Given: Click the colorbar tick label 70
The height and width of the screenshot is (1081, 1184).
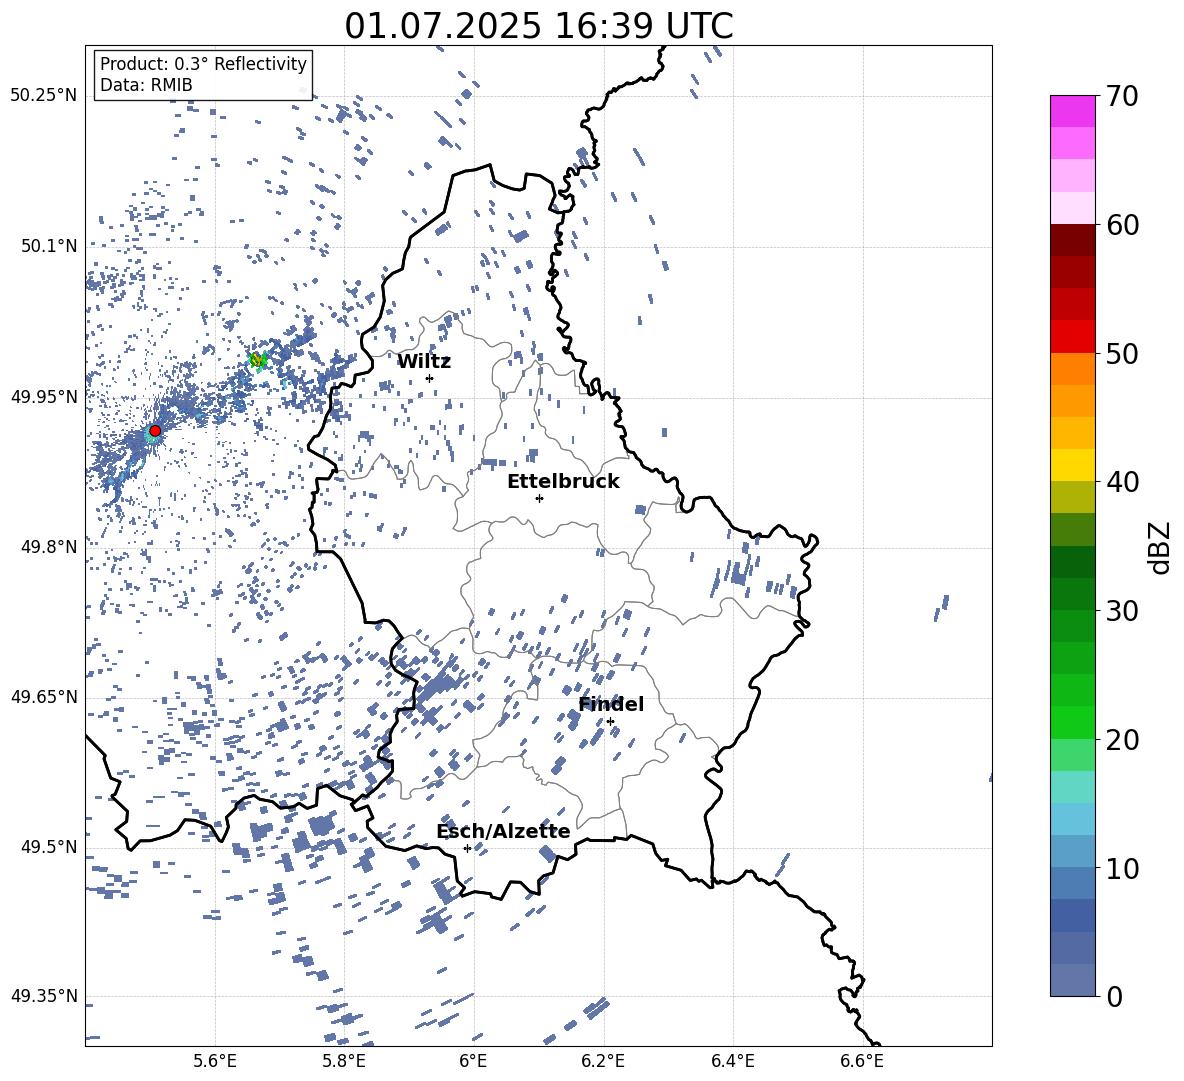Looking at the screenshot, I should (x=1123, y=96).
